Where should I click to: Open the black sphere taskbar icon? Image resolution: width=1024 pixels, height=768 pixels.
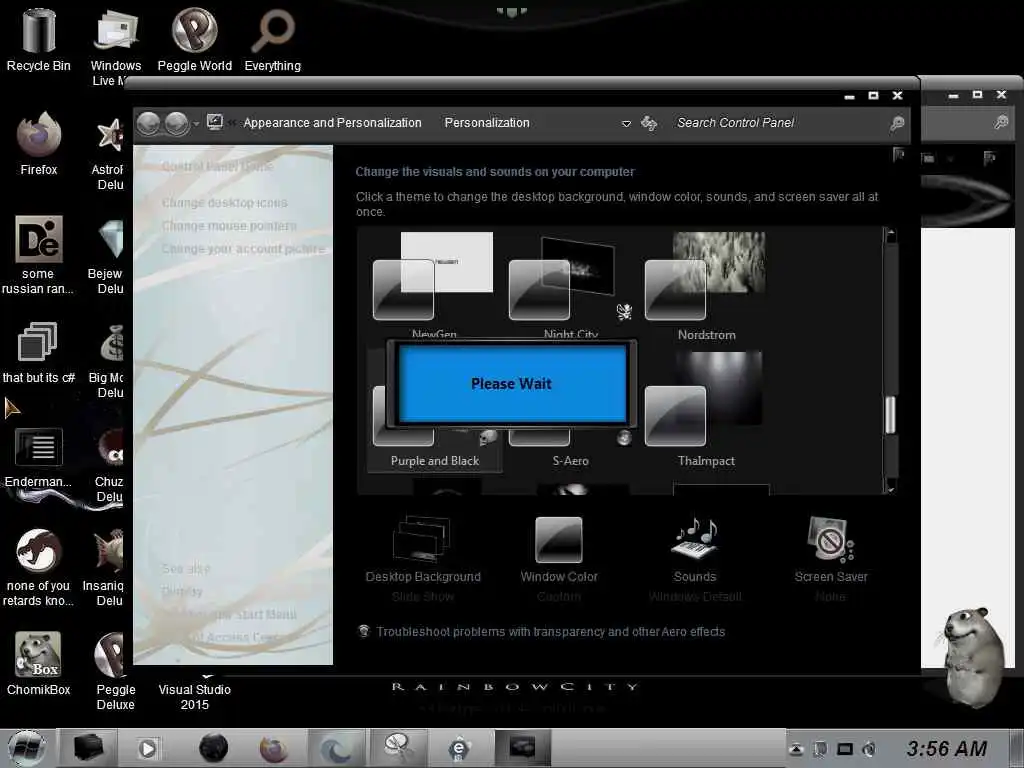pos(214,748)
